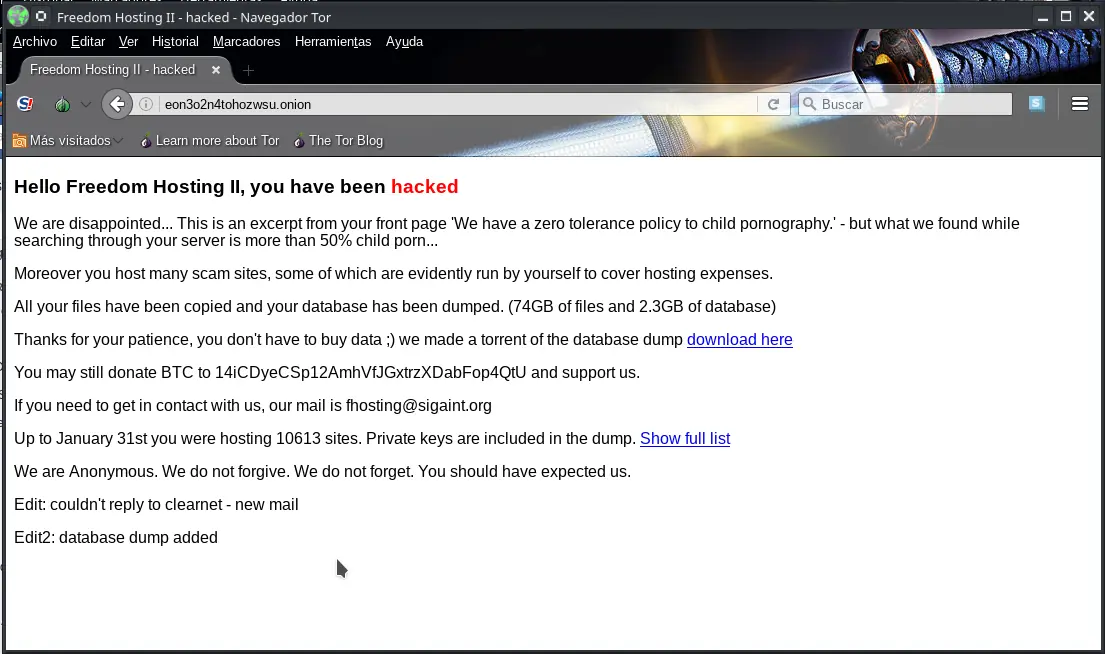Focus the onion URL address field
Screen dimensions: 1105x654
tap(457, 104)
